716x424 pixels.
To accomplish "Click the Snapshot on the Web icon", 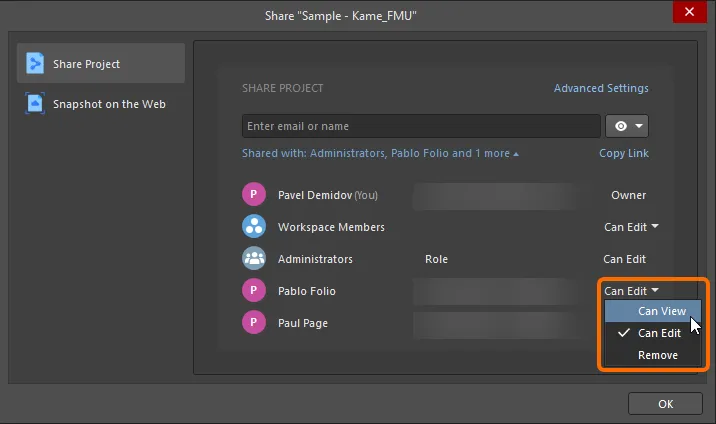I will click(35, 104).
